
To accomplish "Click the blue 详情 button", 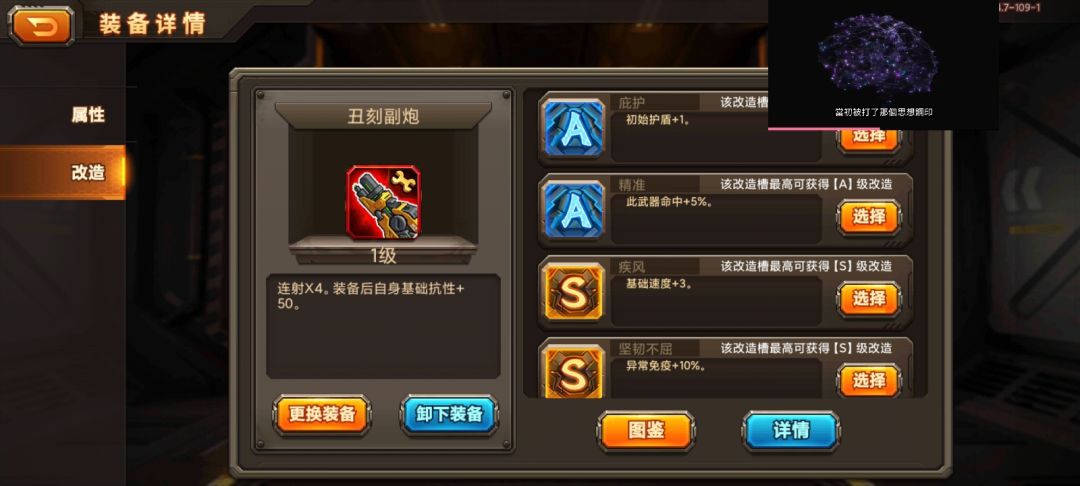I will coord(791,431).
